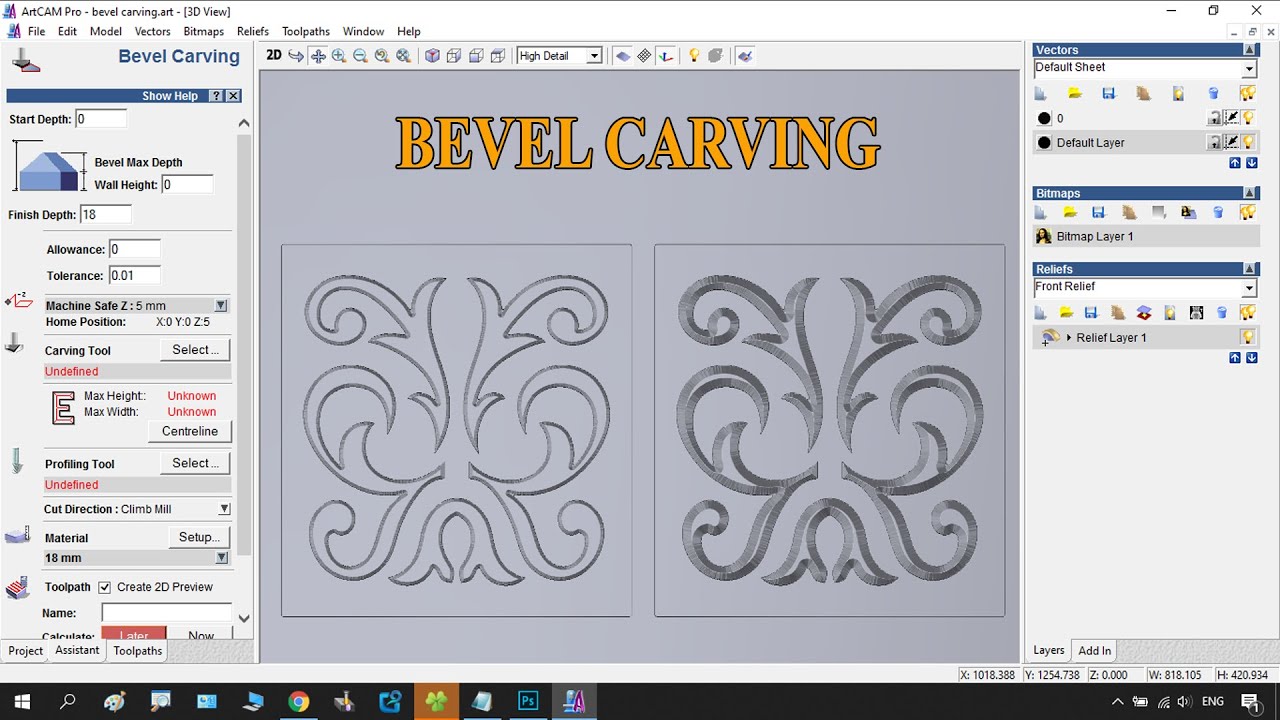Click the Zoom In magnifier icon
Viewport: 1280px width, 720px height.
[x=339, y=56]
